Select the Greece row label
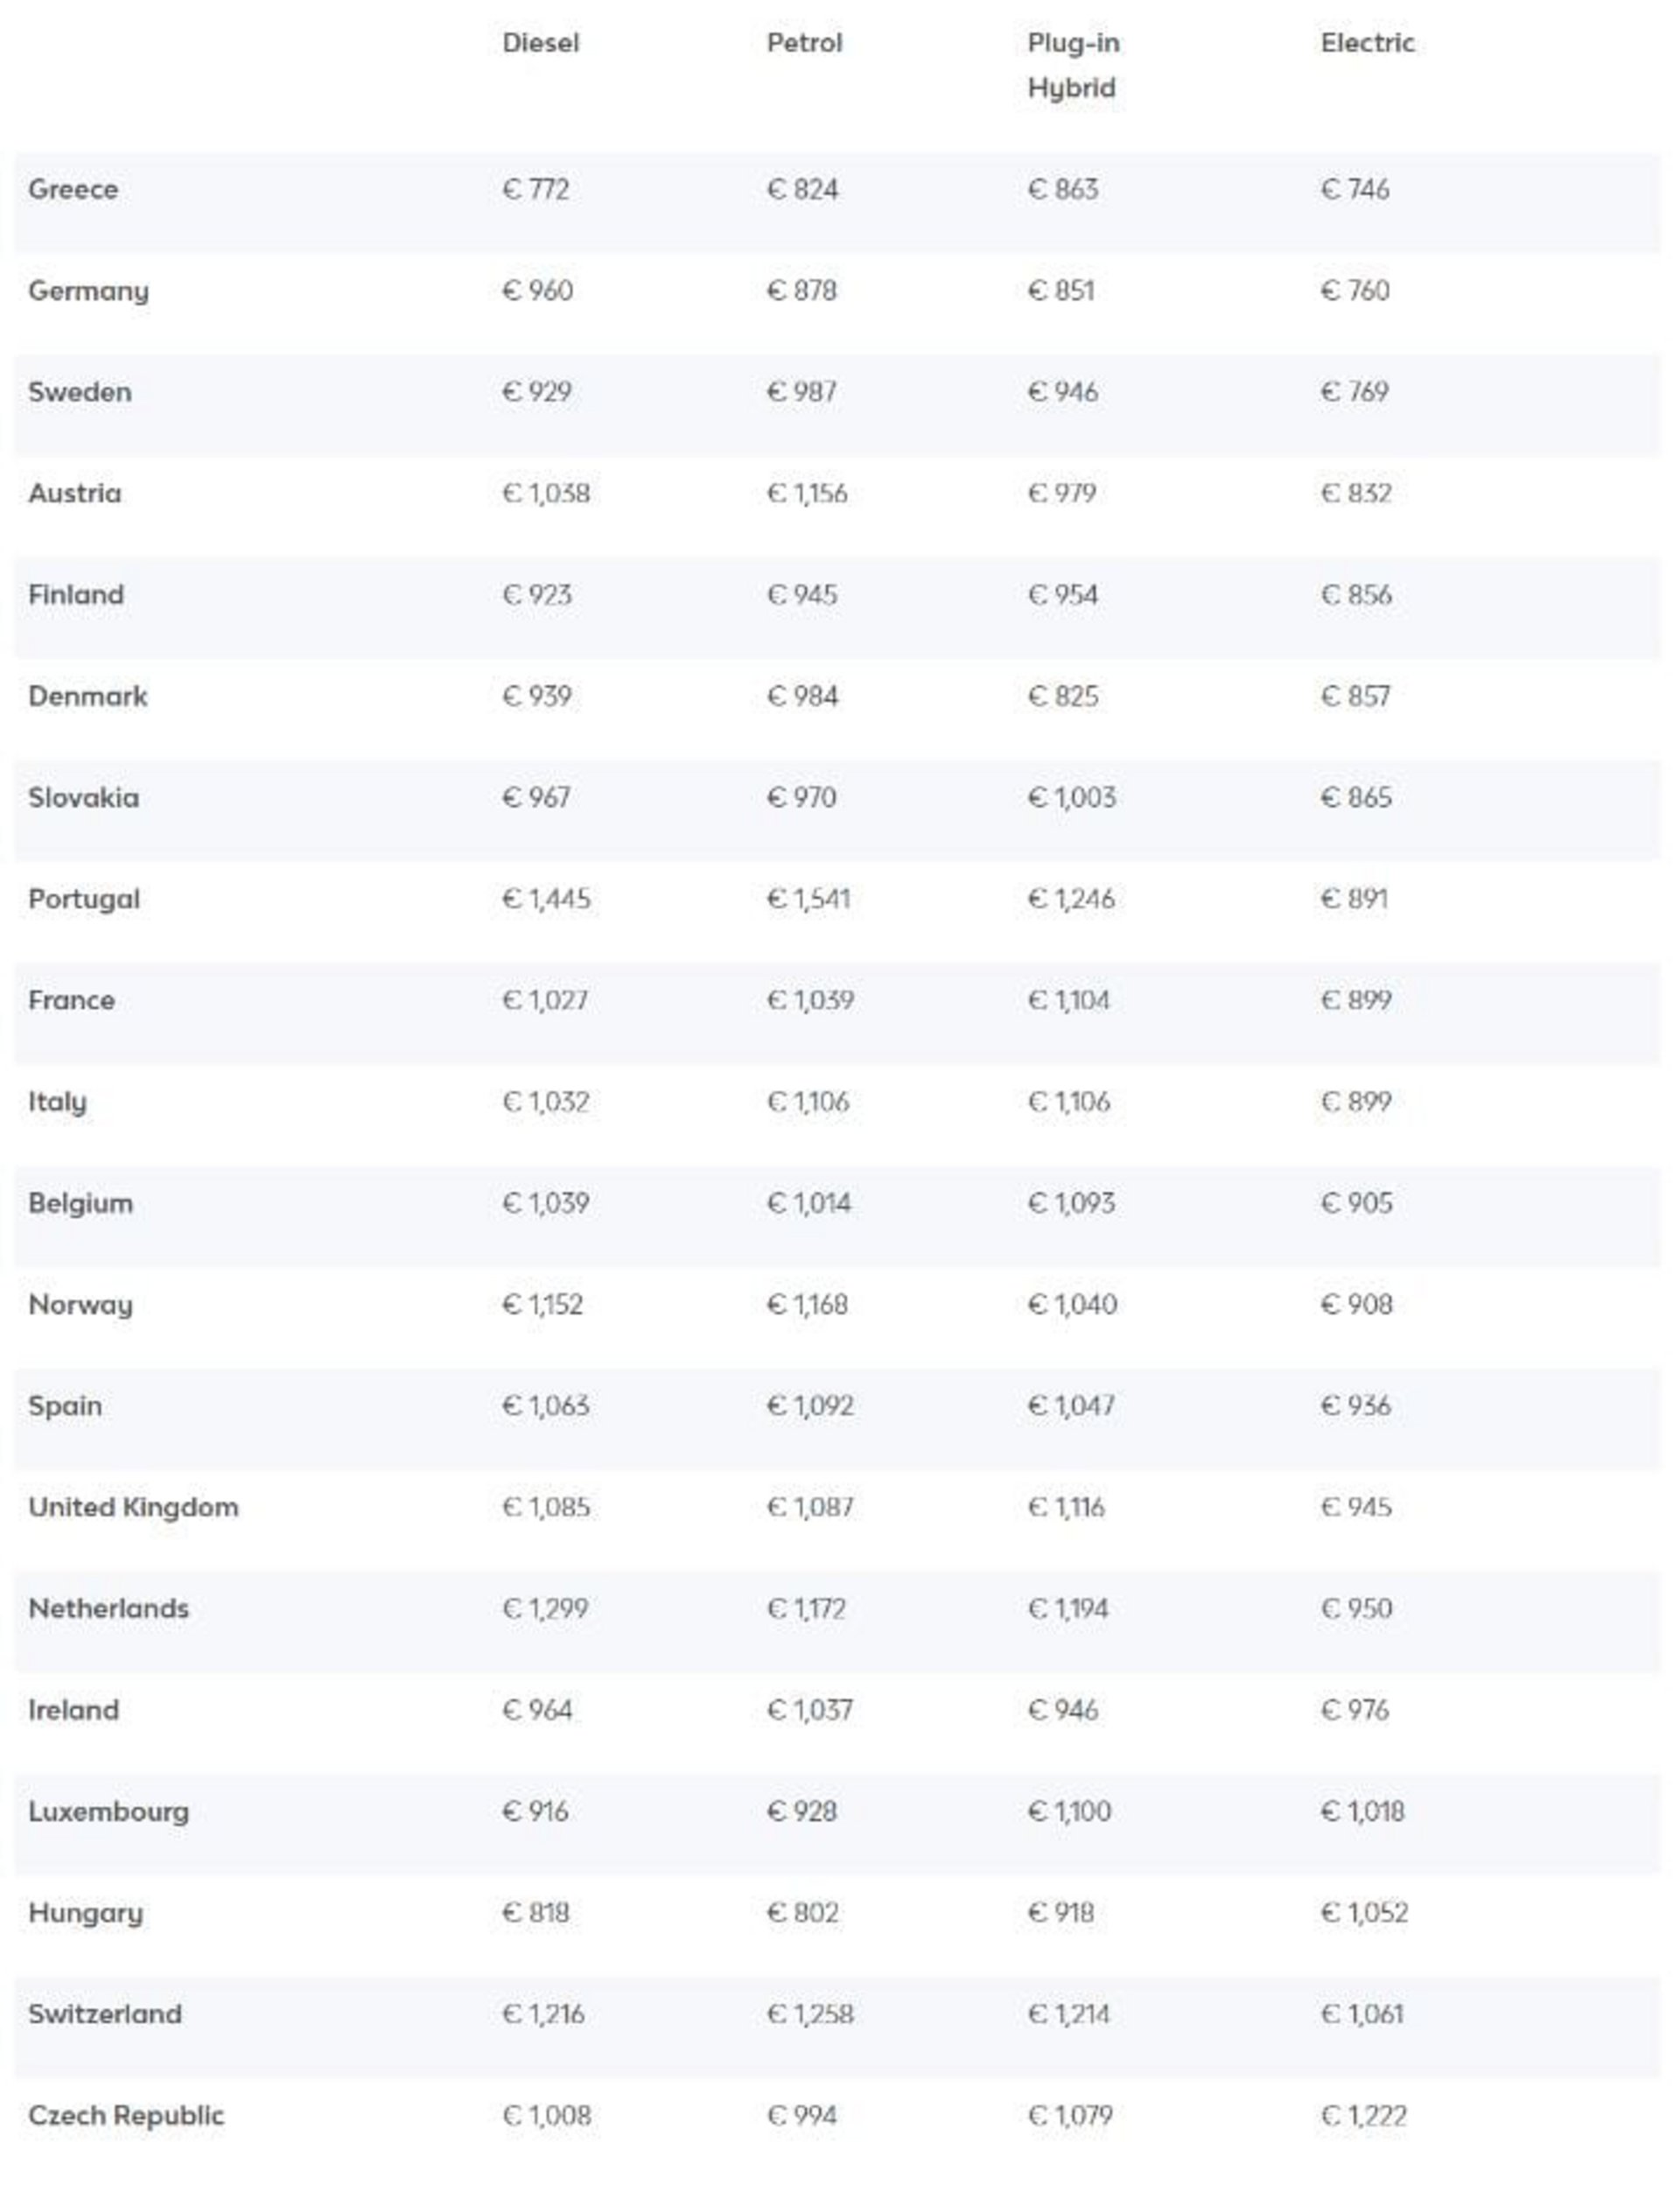The width and height of the screenshot is (1680, 2185). [73, 189]
